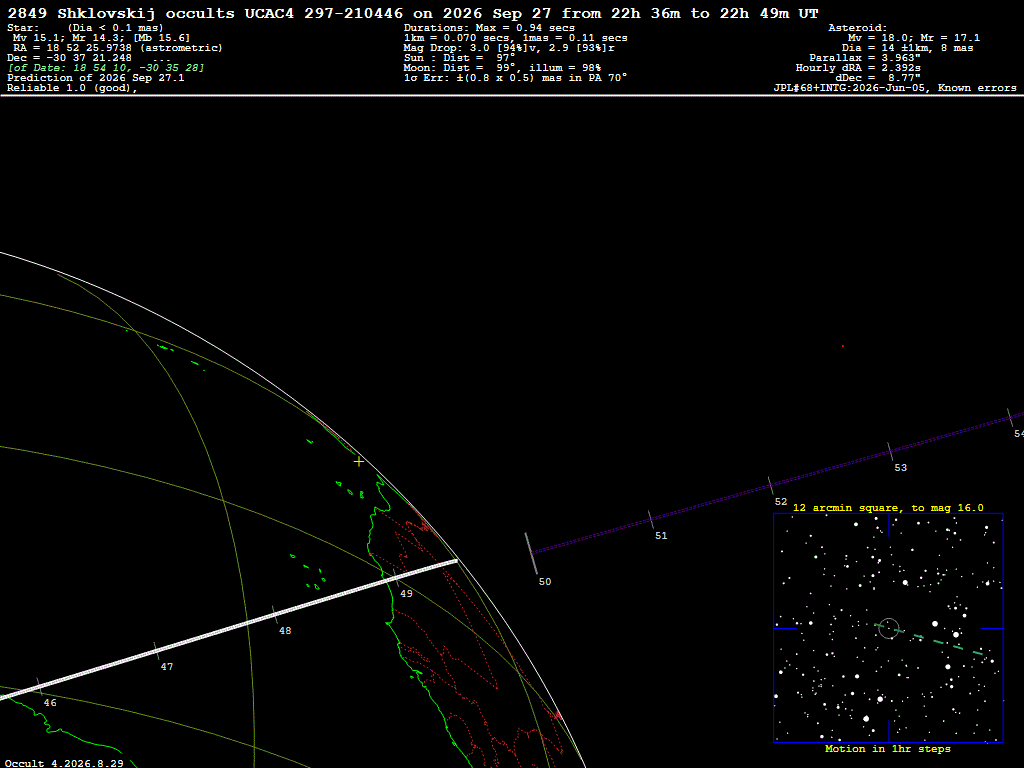Click the red triangle marker near the limb
The width and height of the screenshot is (1024, 768).
pos(558,716)
